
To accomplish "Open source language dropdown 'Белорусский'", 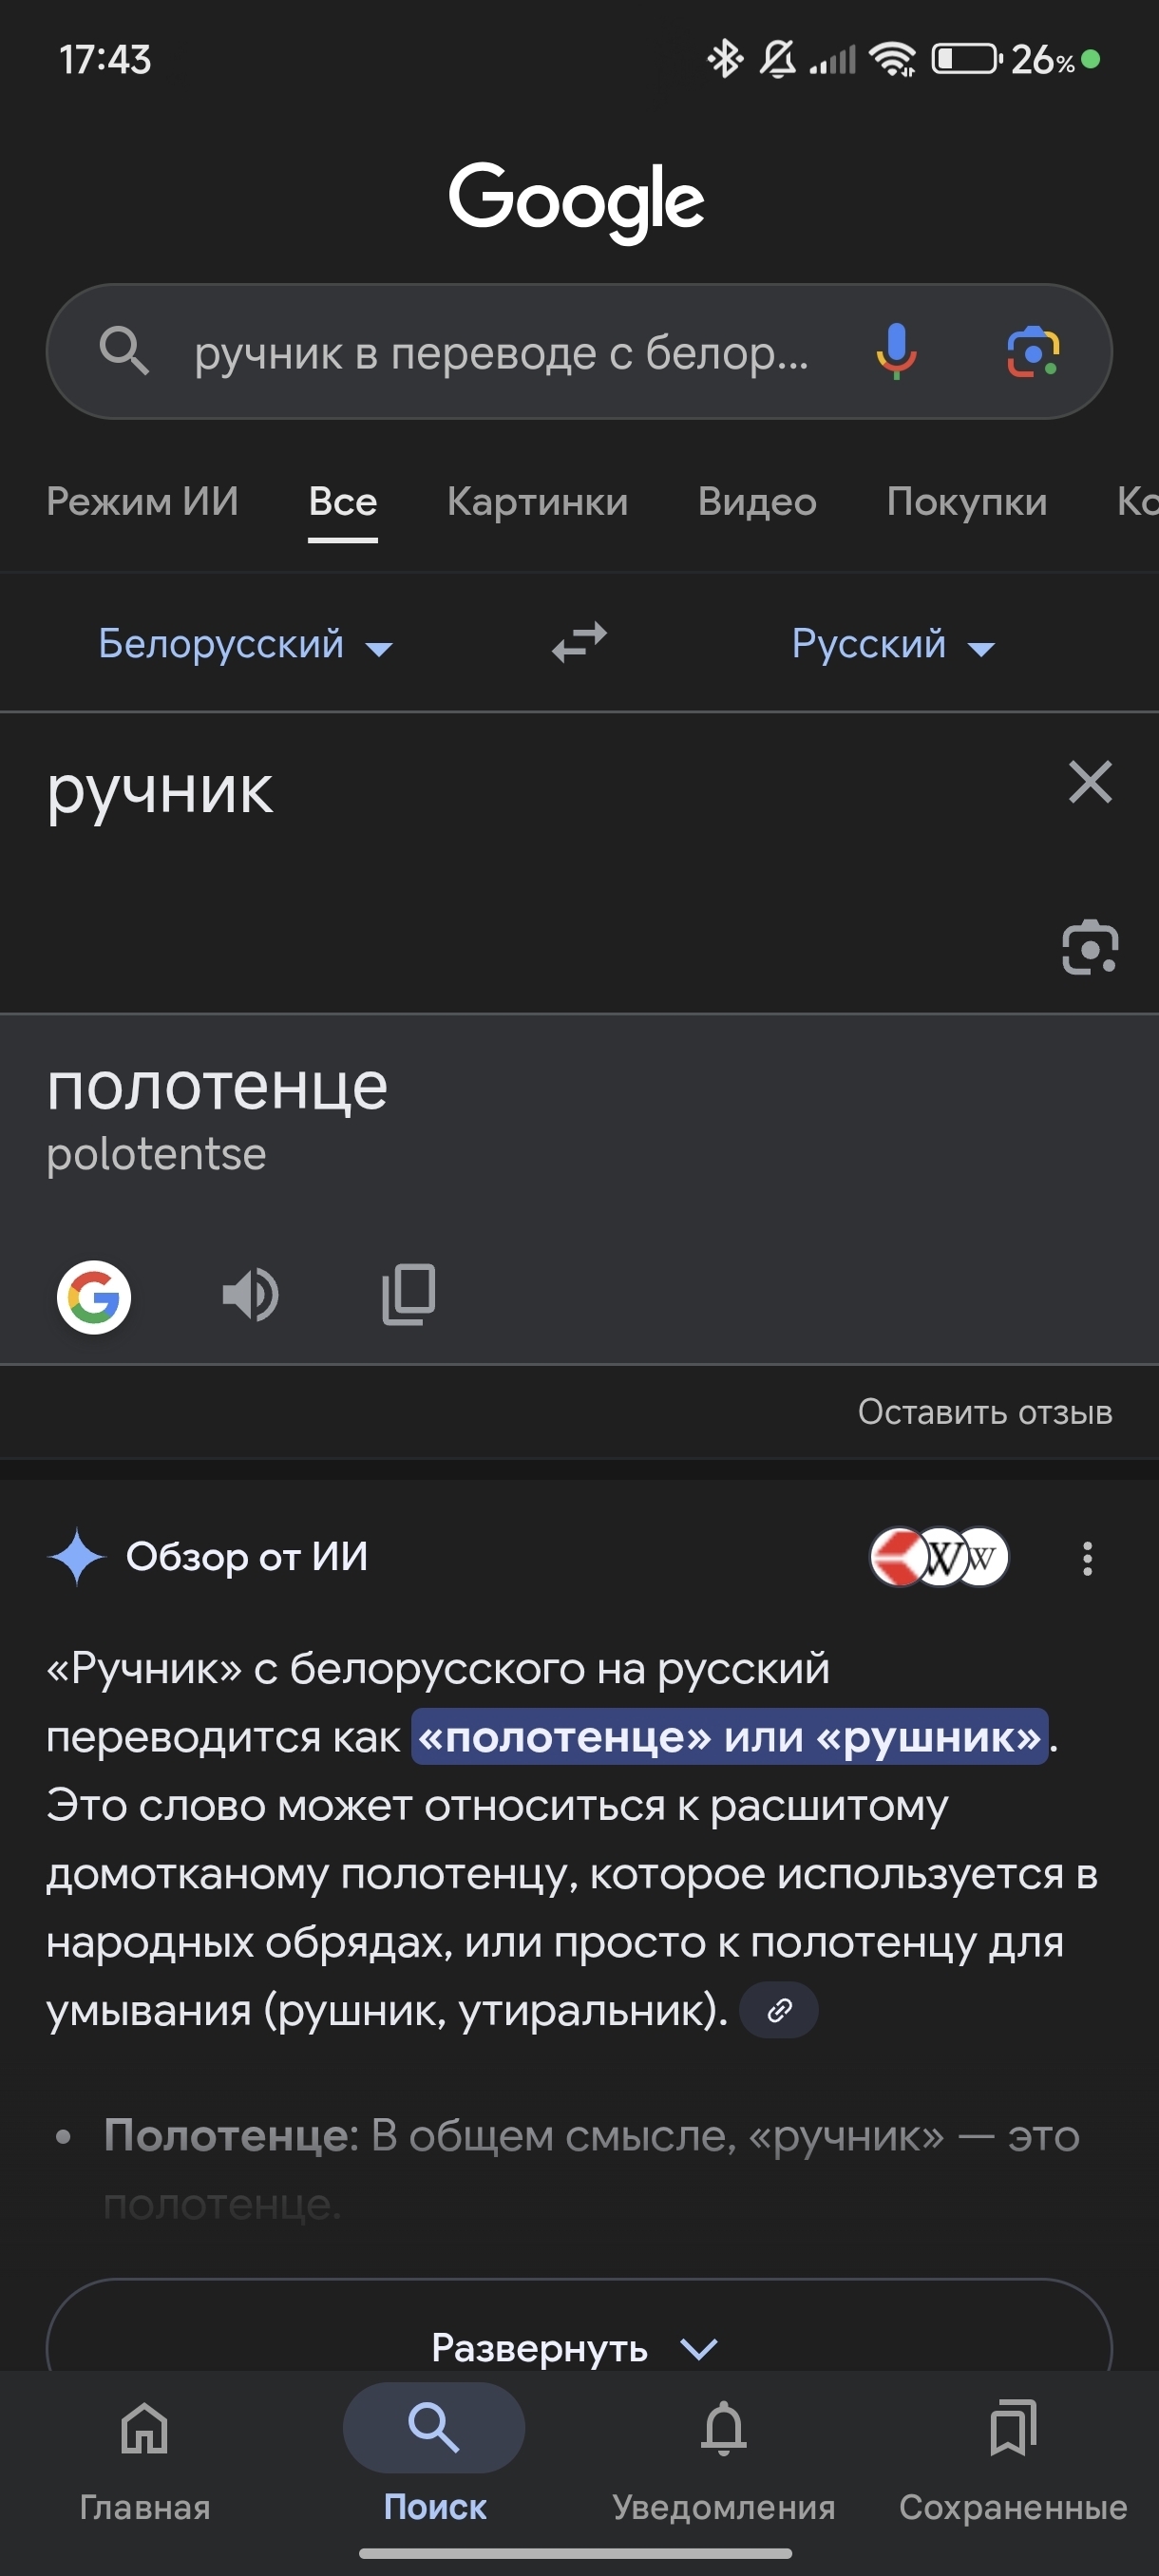I will 245,645.
